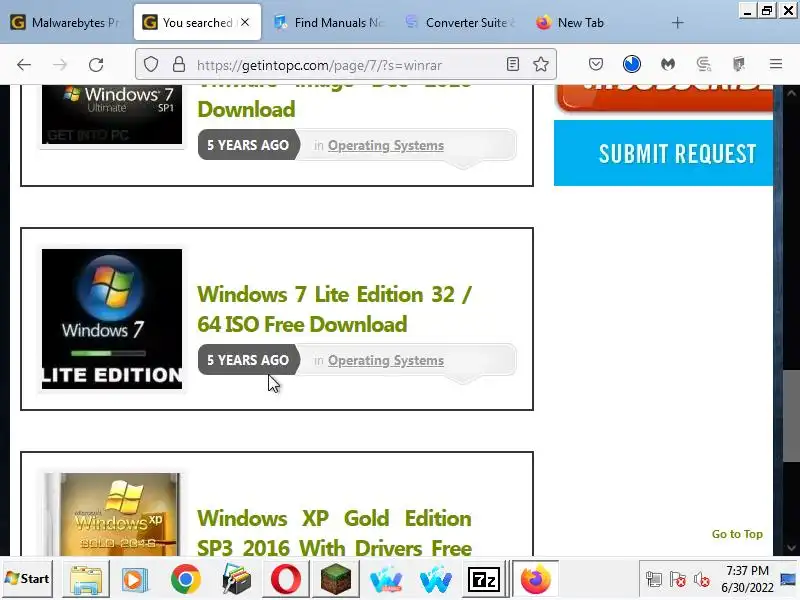Click the Windows 7 Ultimate SP1 thumbnail
Viewport: 800px width, 600px height.
[112, 115]
